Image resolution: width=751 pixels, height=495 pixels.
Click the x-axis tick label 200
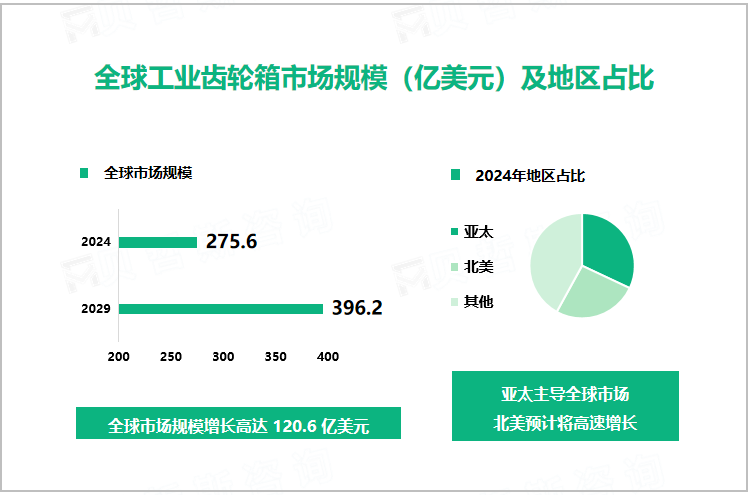118,357
